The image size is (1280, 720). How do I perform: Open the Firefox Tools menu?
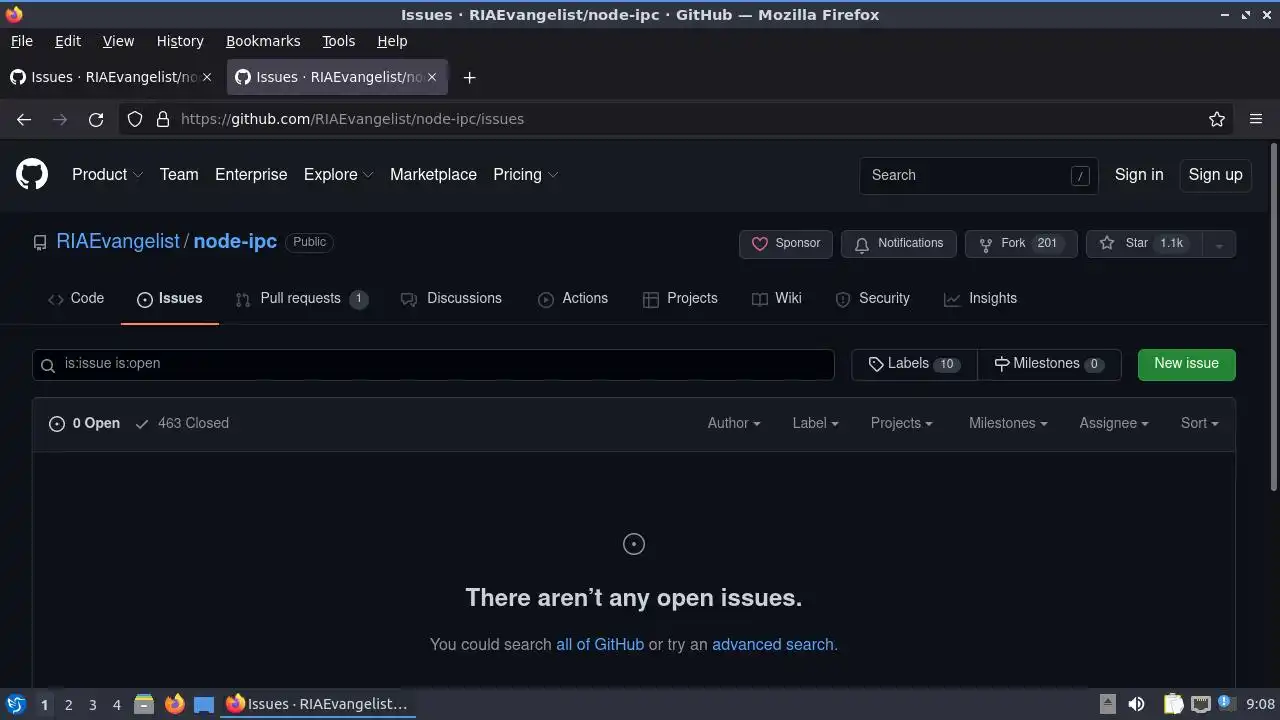click(x=338, y=41)
